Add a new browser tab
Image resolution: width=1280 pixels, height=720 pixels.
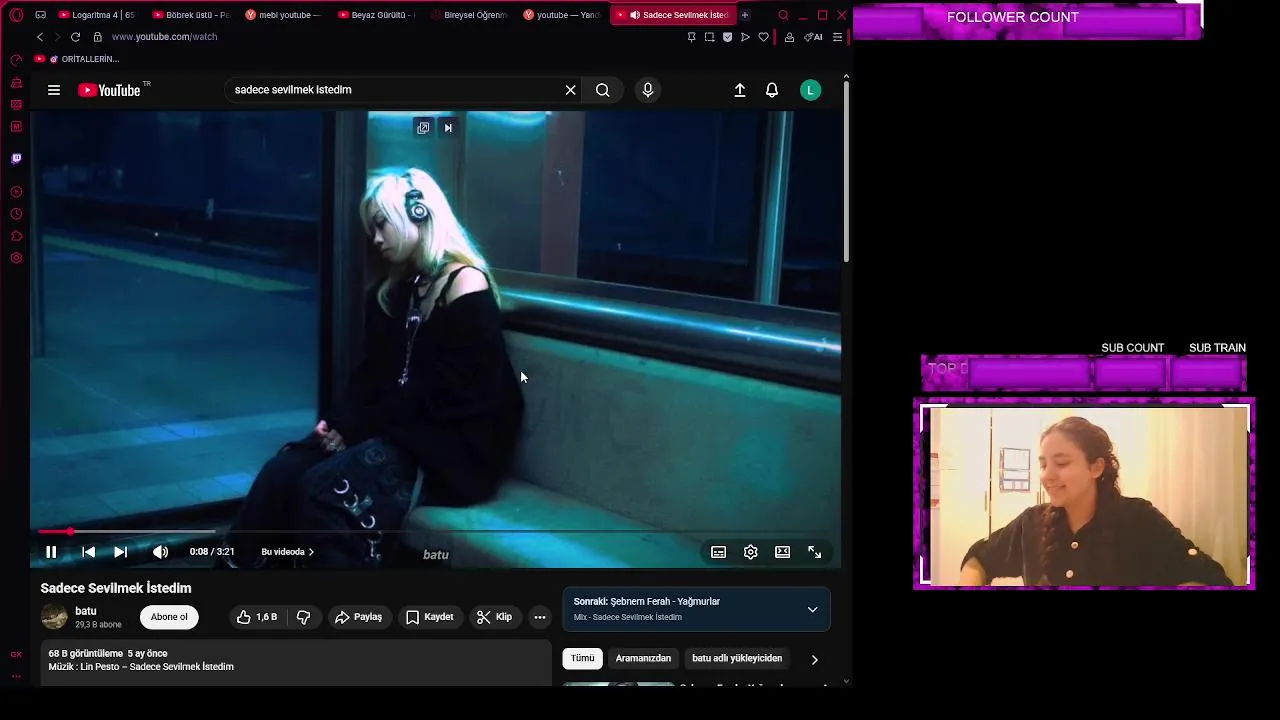pyautogui.click(x=744, y=15)
